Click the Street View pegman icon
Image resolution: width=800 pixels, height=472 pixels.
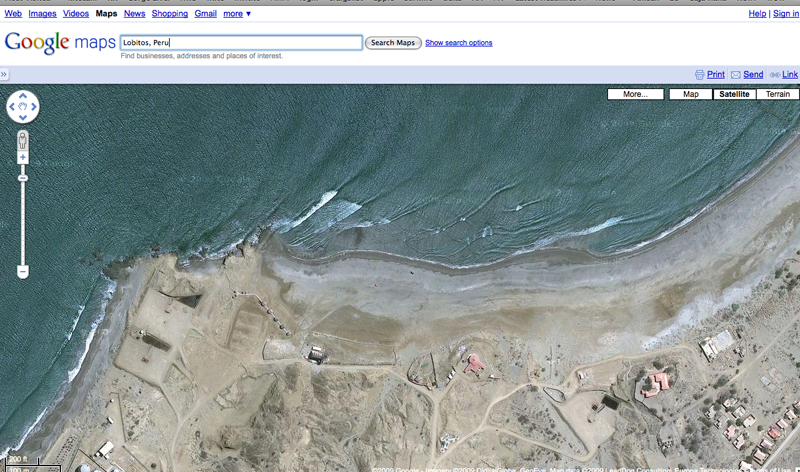click(x=22, y=139)
